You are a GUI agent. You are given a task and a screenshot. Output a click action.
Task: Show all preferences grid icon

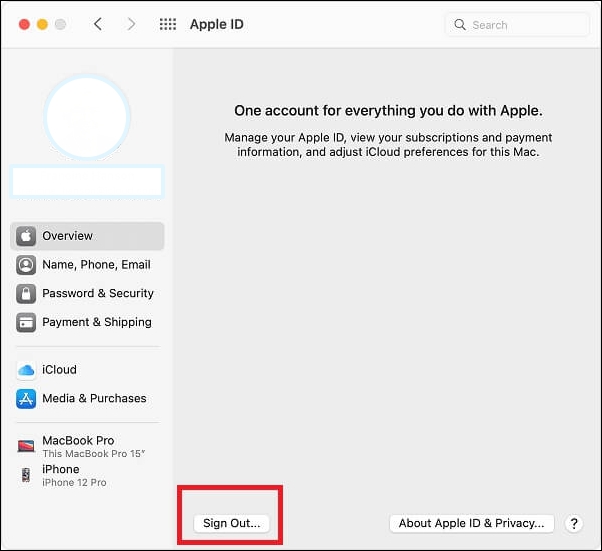click(168, 24)
